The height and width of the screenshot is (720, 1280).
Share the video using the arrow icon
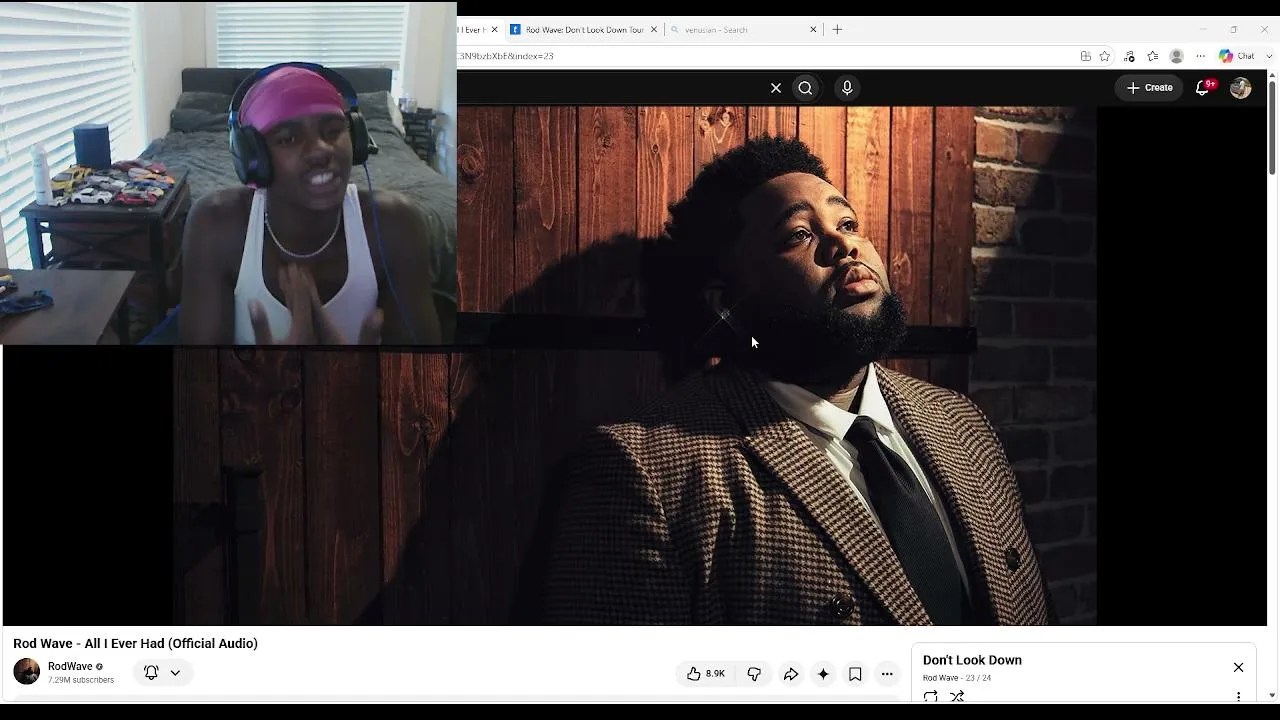pos(791,674)
